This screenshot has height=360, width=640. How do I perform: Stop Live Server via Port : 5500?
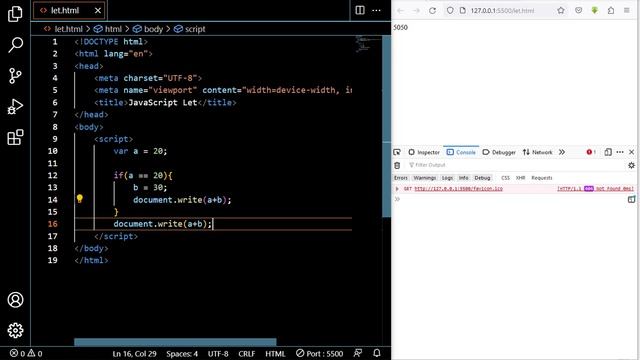[x=319, y=353]
